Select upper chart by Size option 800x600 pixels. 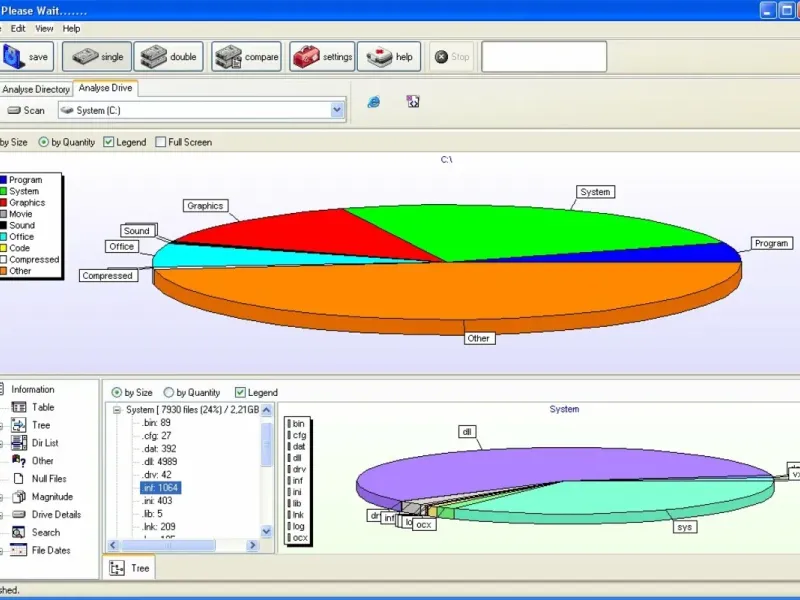point(13,142)
